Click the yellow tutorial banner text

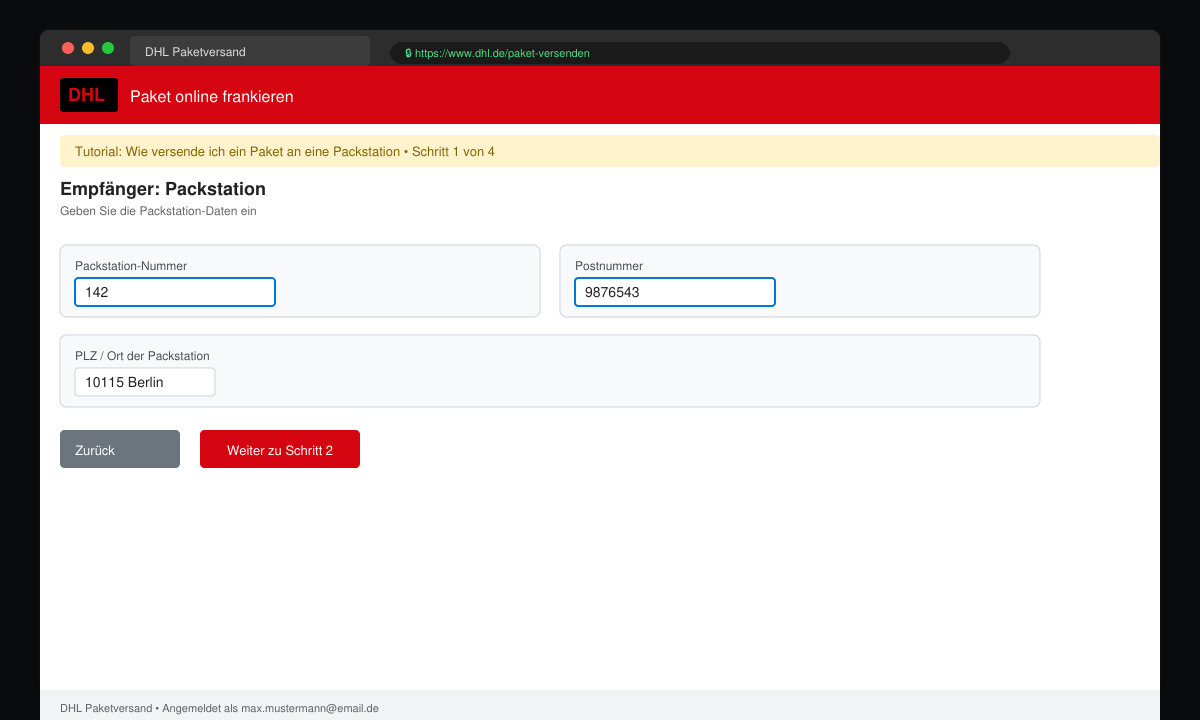pos(285,152)
